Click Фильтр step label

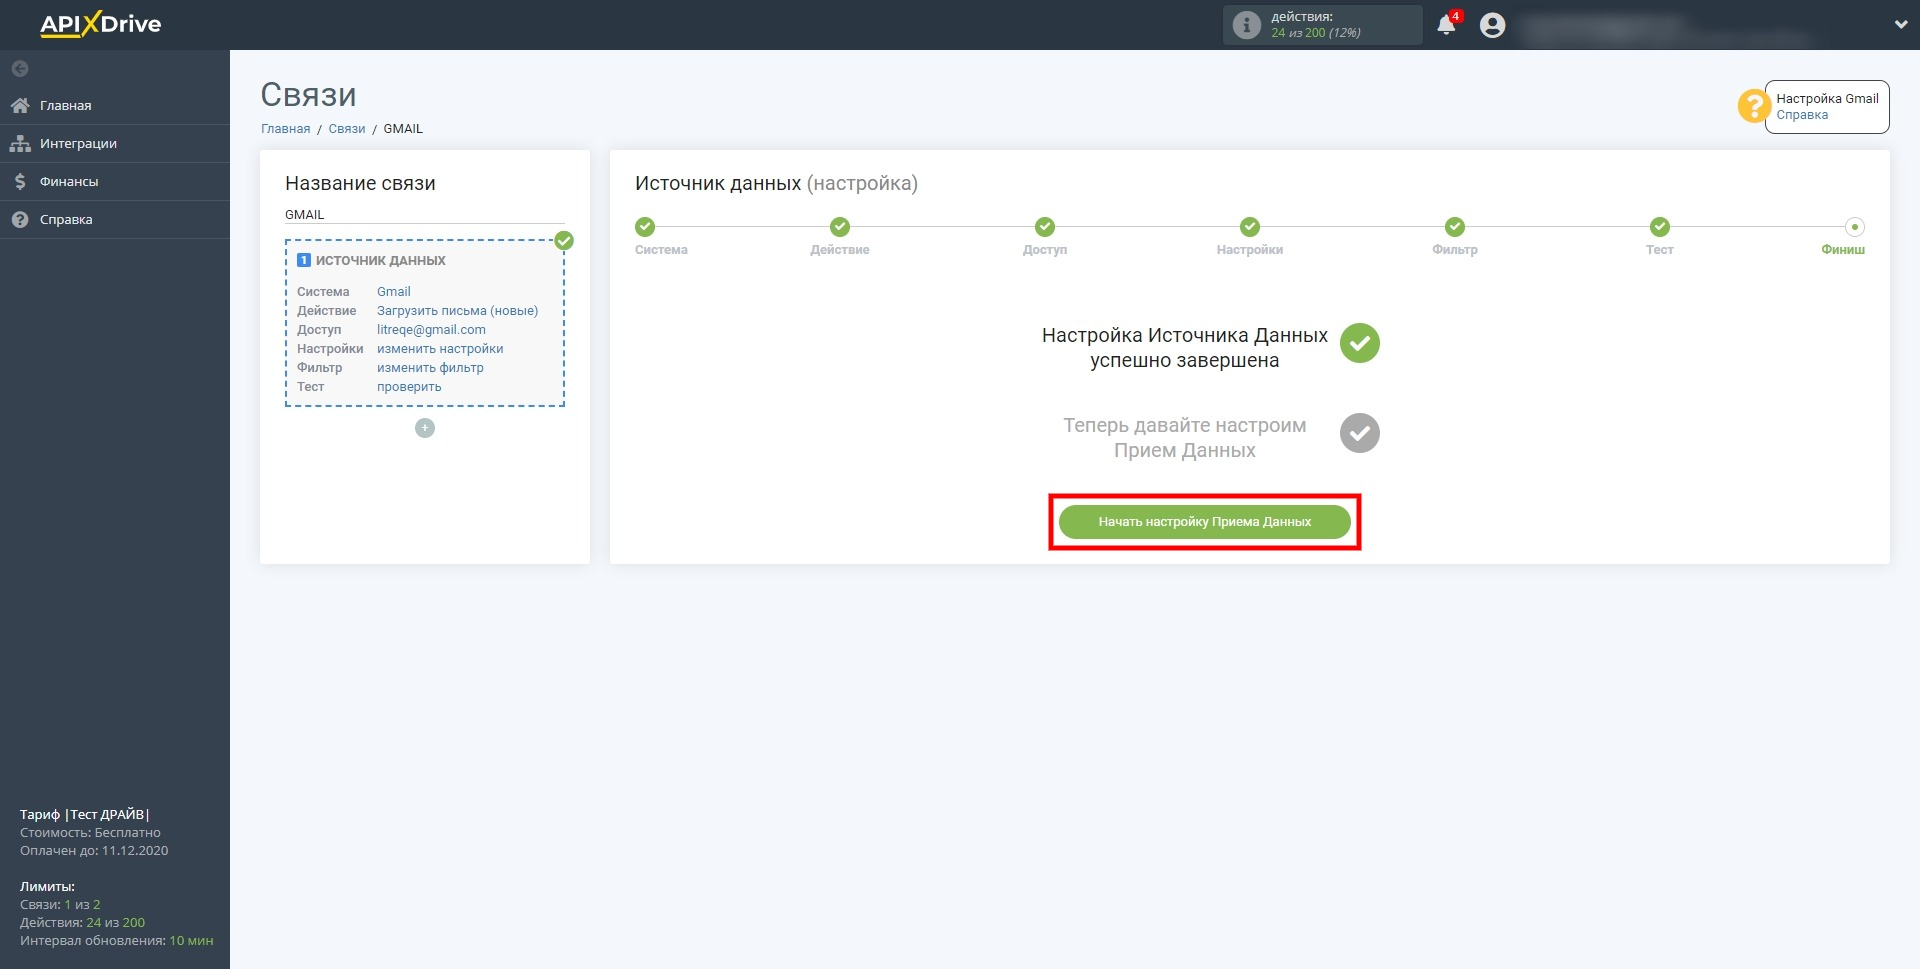pyautogui.click(x=1455, y=250)
